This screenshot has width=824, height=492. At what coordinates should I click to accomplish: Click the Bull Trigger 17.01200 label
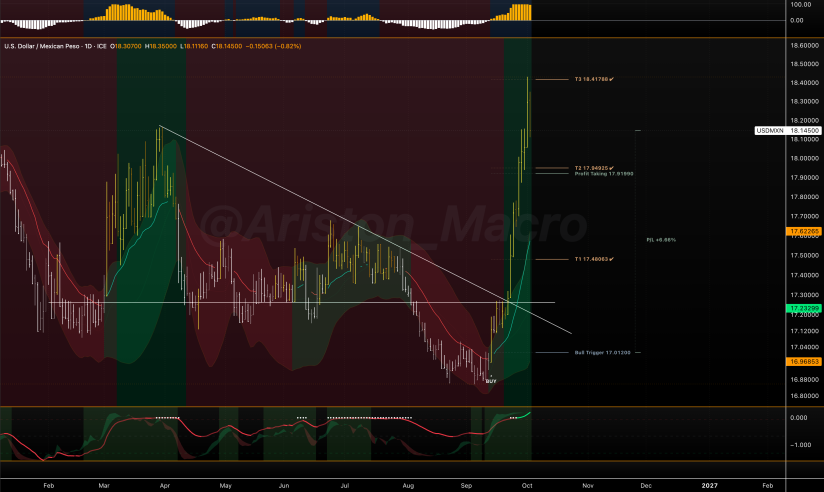602,353
